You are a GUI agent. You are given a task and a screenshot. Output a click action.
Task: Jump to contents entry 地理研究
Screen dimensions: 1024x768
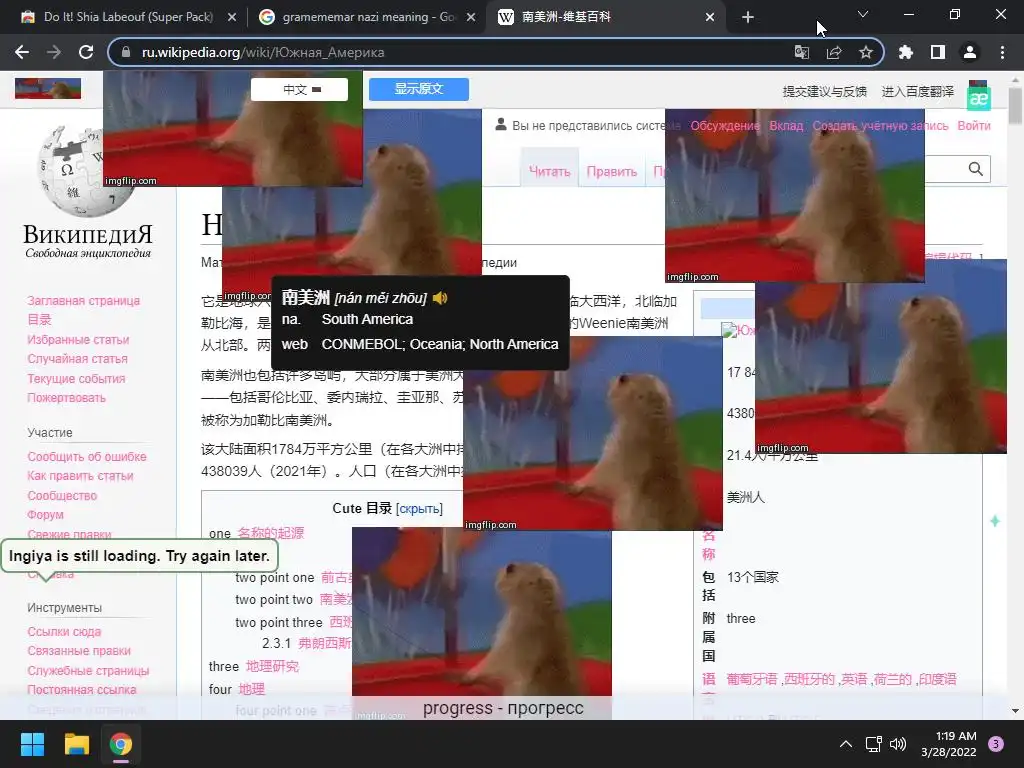pyautogui.click(x=272, y=666)
